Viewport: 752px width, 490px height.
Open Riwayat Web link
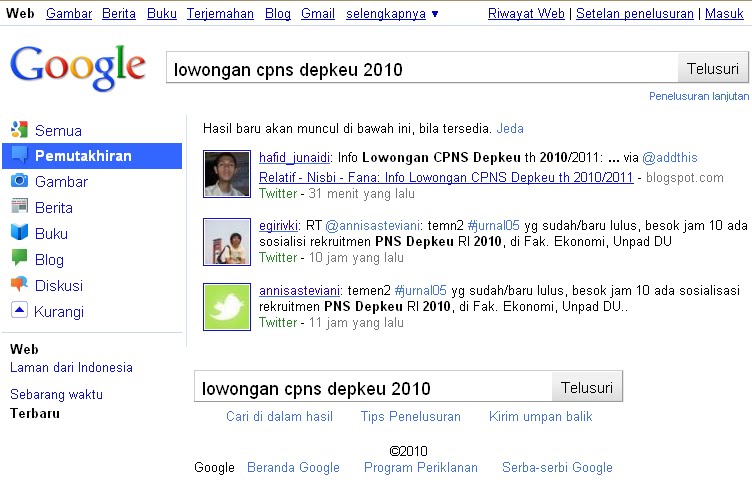(x=526, y=13)
